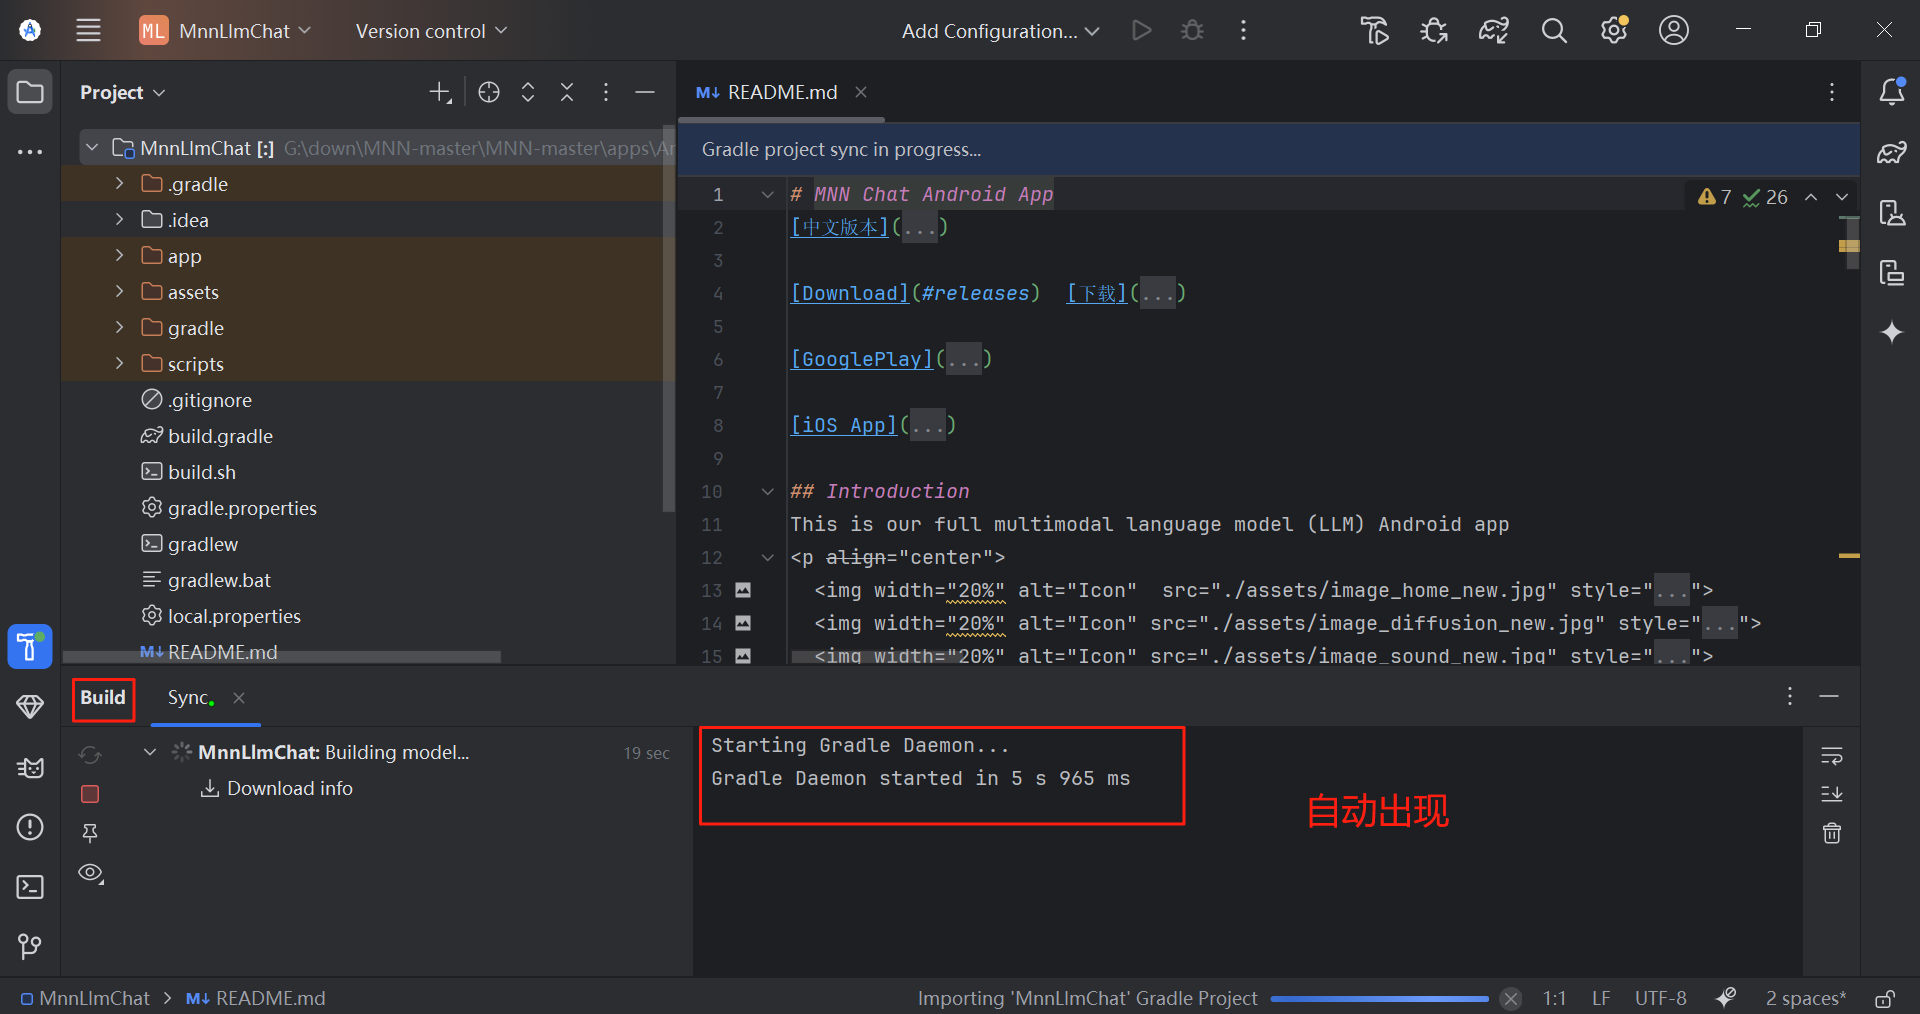Click the Gradle import progress bar
This screenshot has width=1920, height=1014.
tap(1379, 999)
